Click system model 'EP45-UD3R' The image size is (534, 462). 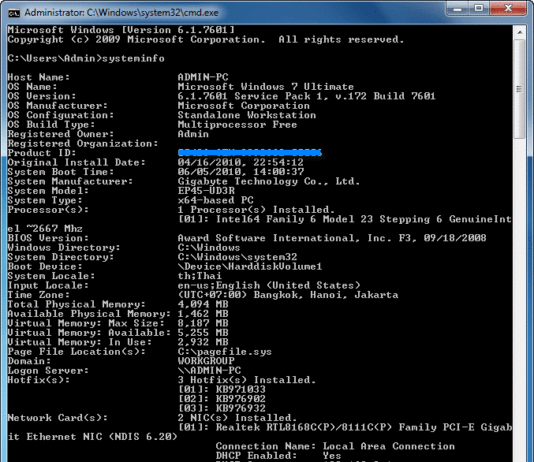pyautogui.click(x=206, y=191)
